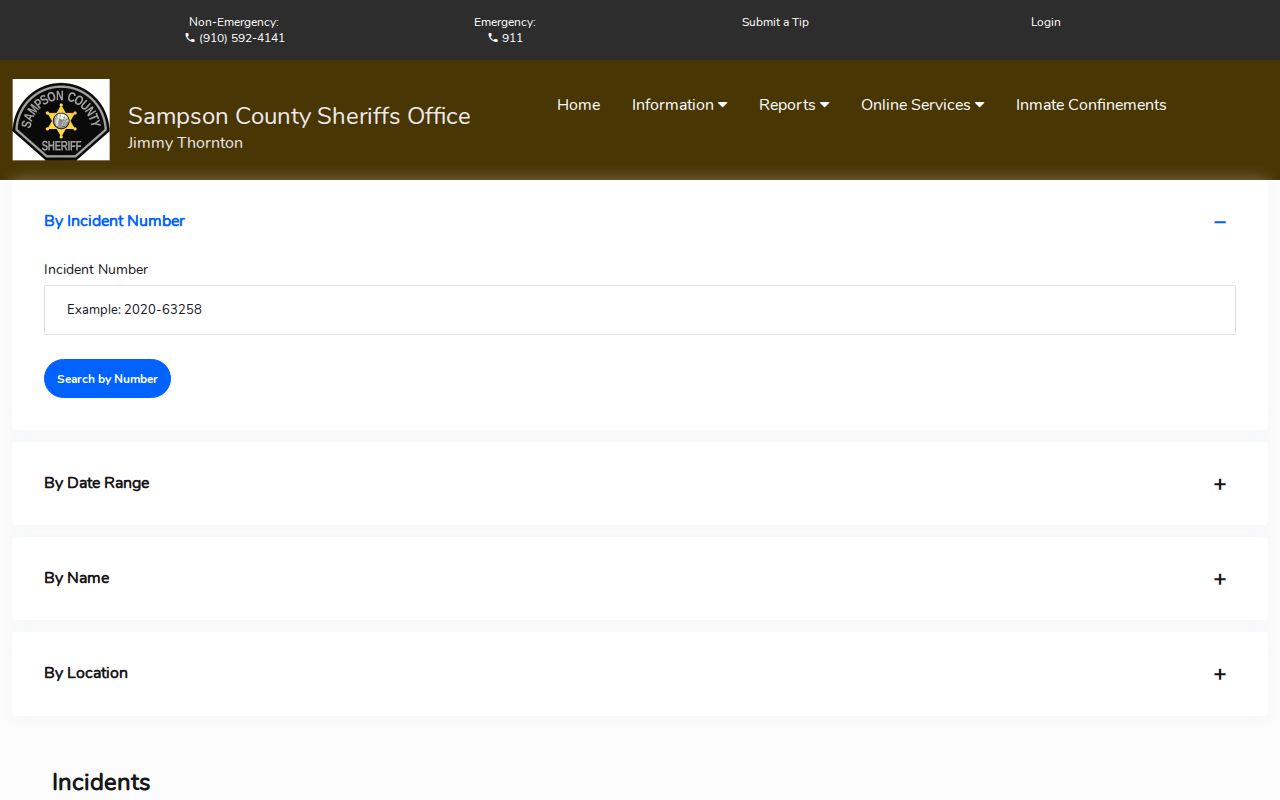Screen dimensions: 1280x800
Task: Open the Submit a Tip link
Action: (x=775, y=22)
